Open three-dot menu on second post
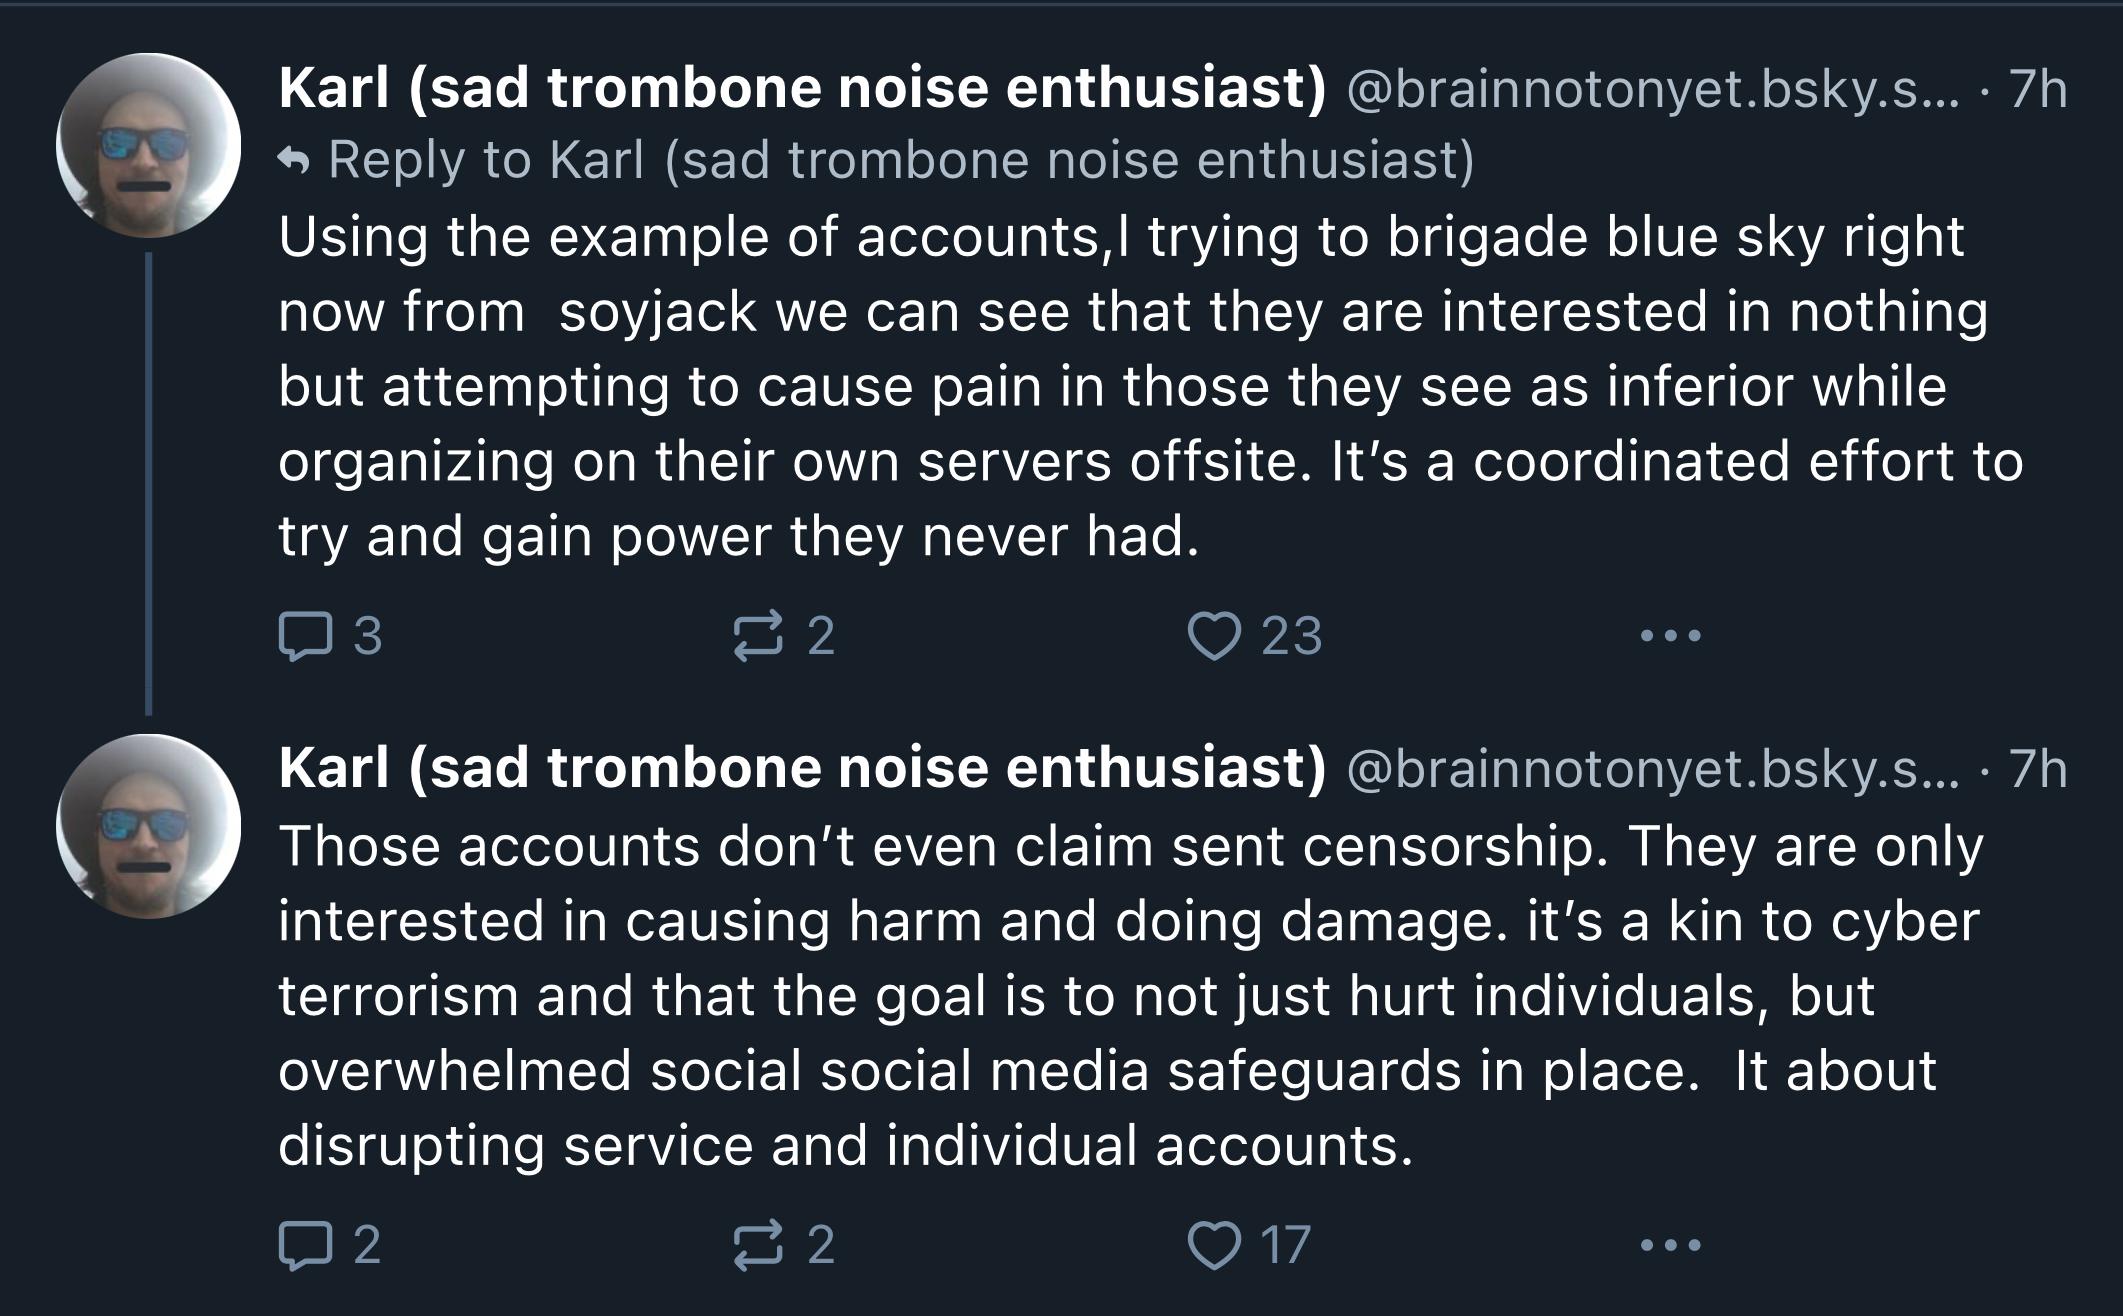Screen dimensions: 2123x1316 1670,1246
